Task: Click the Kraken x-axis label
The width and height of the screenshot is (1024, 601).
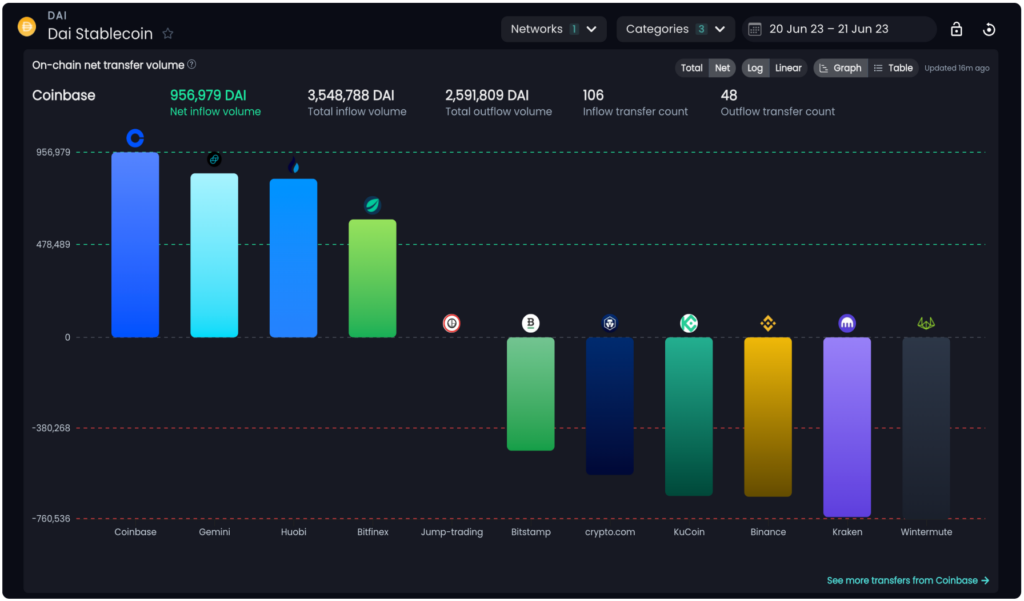Action: [847, 532]
